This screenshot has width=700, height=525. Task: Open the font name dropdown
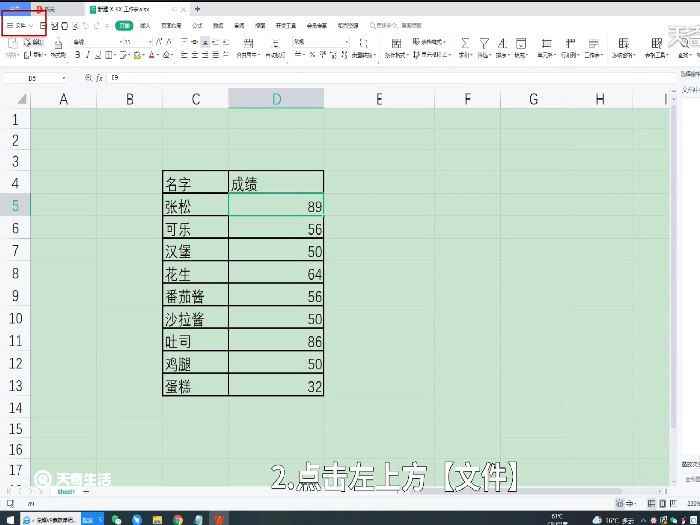pos(97,42)
